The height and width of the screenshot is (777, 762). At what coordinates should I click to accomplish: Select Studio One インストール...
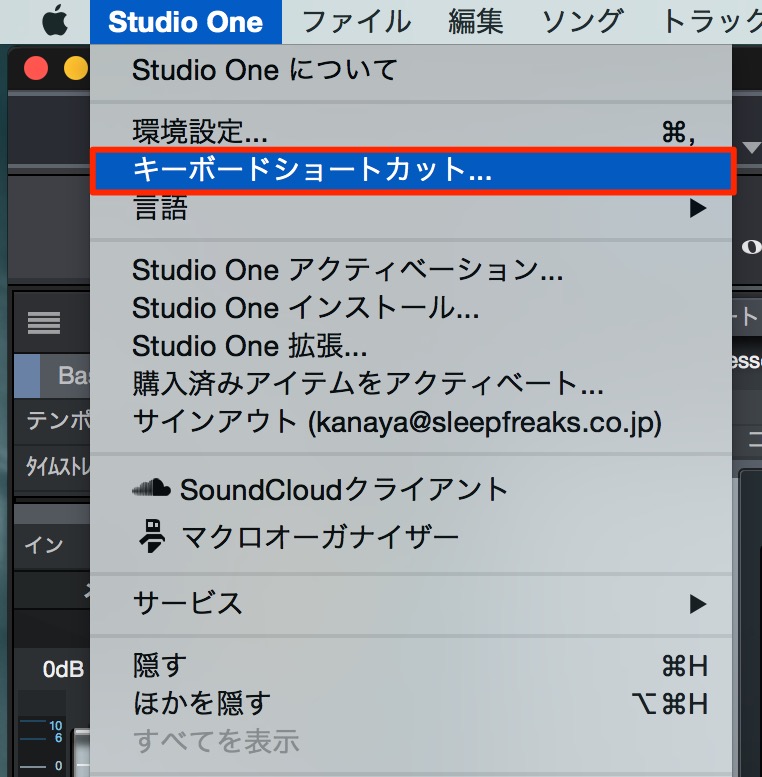click(x=411, y=308)
